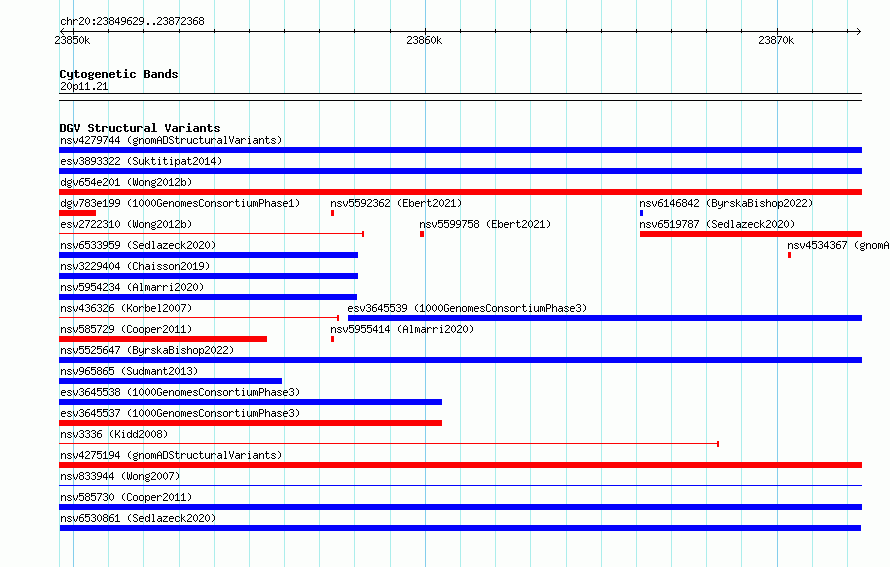Viewport: 890px width, 567px height.
Task: Select nsv6146842 ByrskaBishop2022 label
Action: pos(726,203)
